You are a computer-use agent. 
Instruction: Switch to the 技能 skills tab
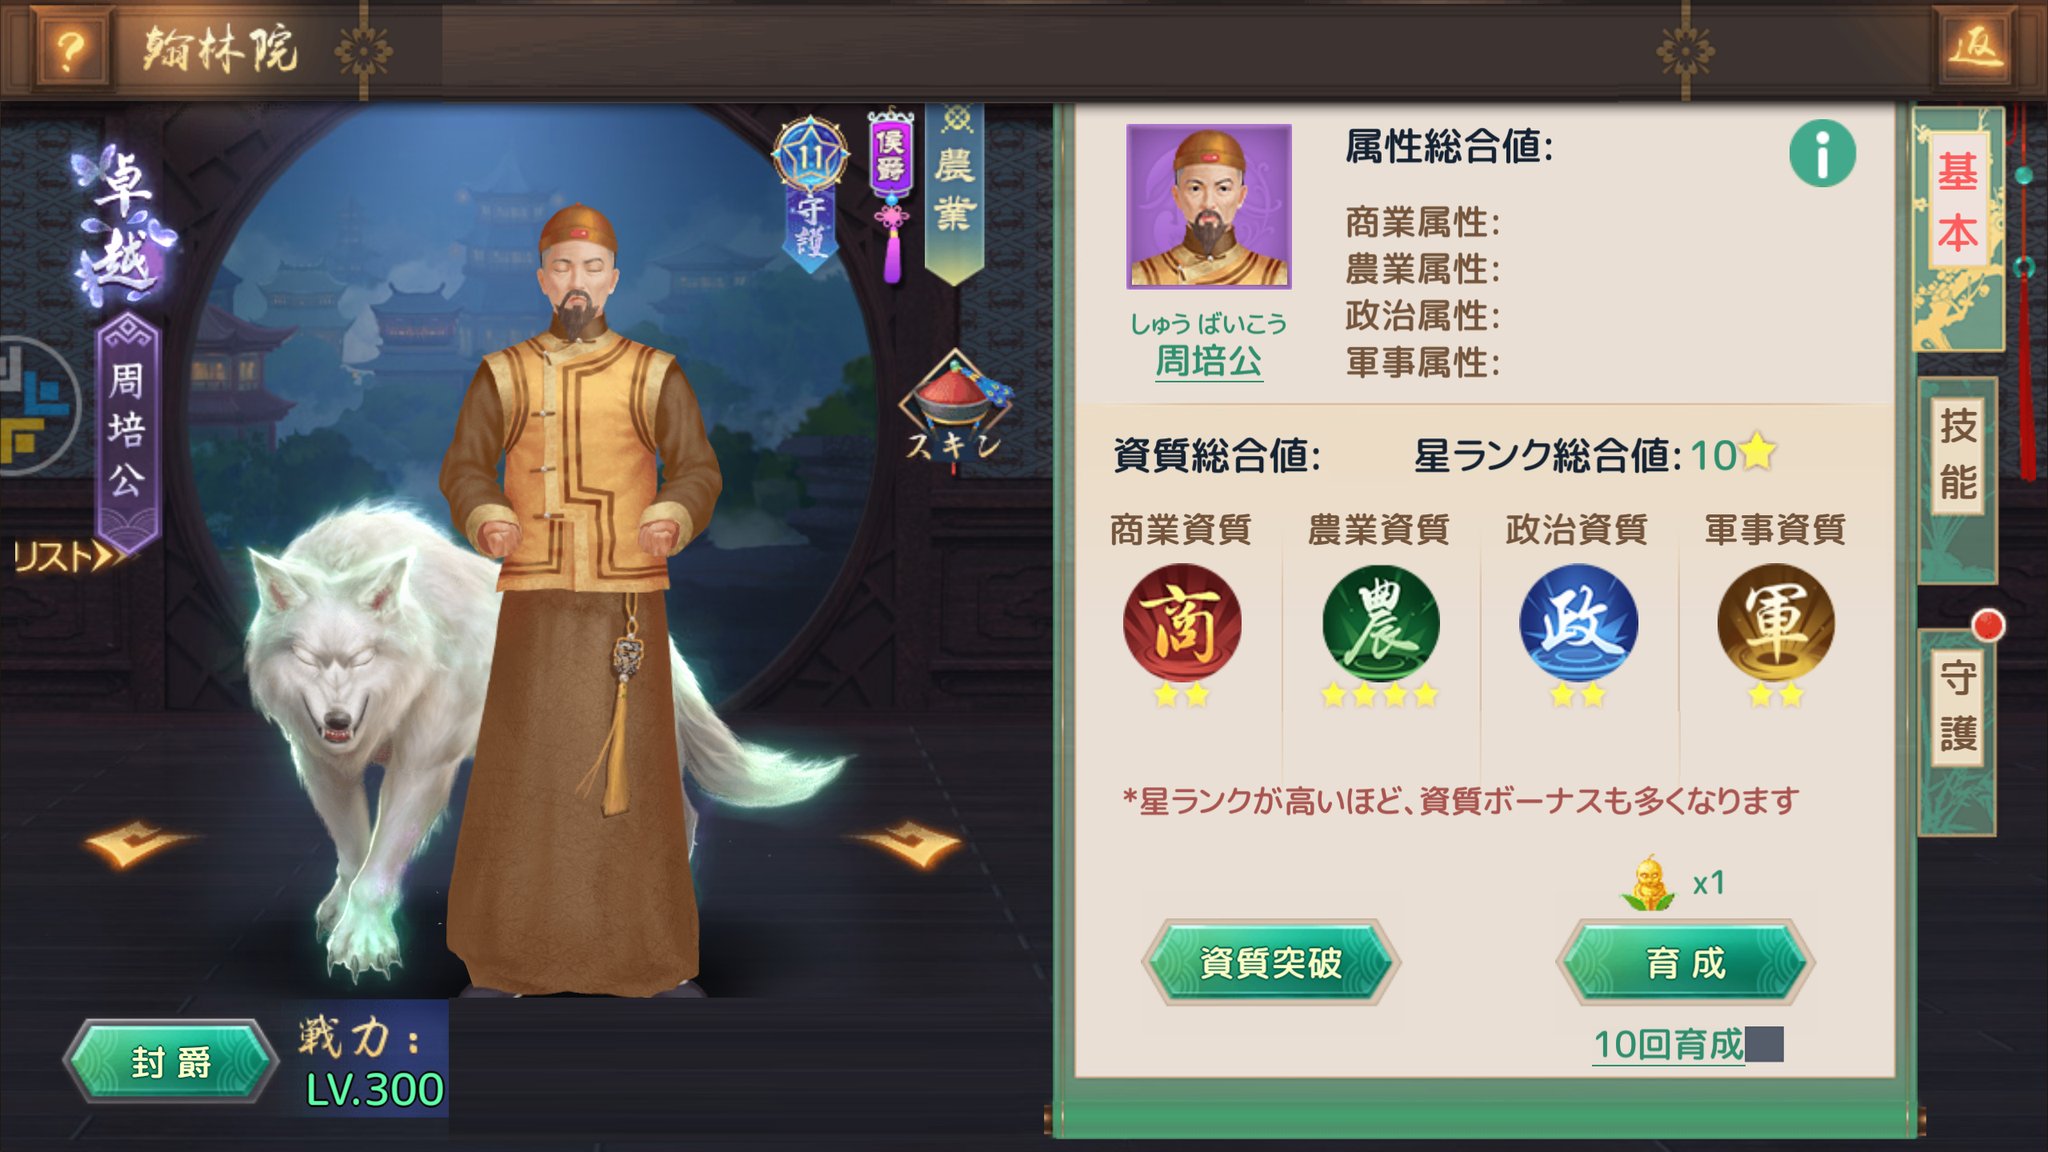point(1958,455)
